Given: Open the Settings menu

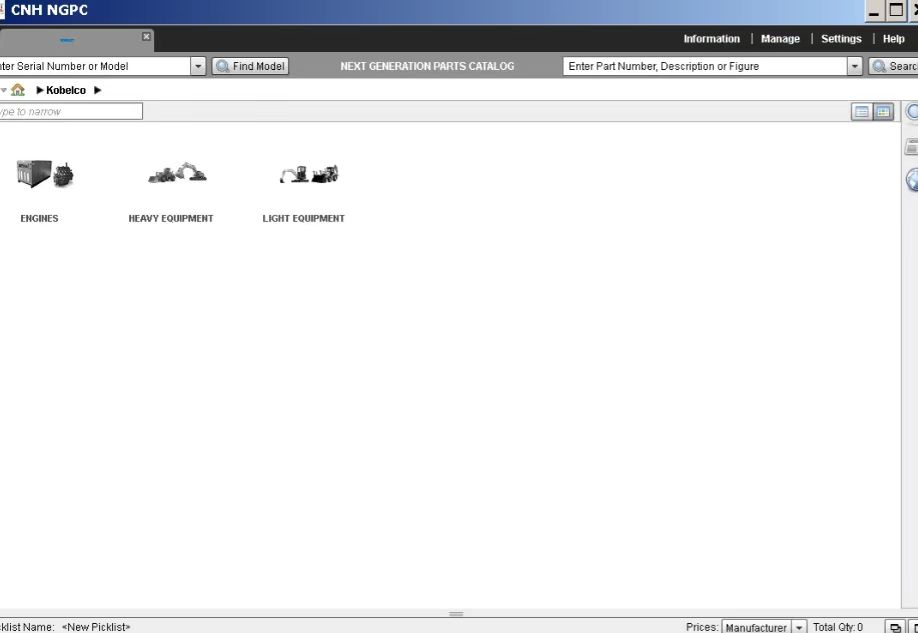Looking at the screenshot, I should click(841, 39).
